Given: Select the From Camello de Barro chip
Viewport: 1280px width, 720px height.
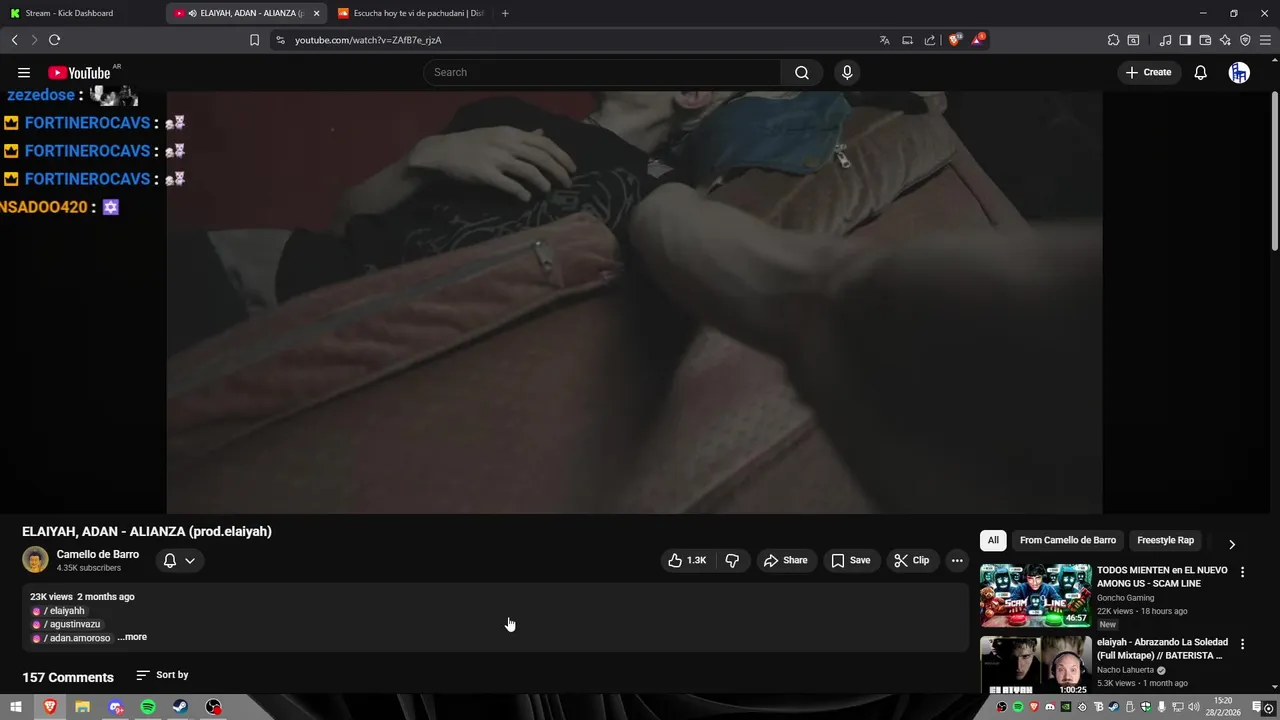Looking at the screenshot, I should click(1068, 540).
